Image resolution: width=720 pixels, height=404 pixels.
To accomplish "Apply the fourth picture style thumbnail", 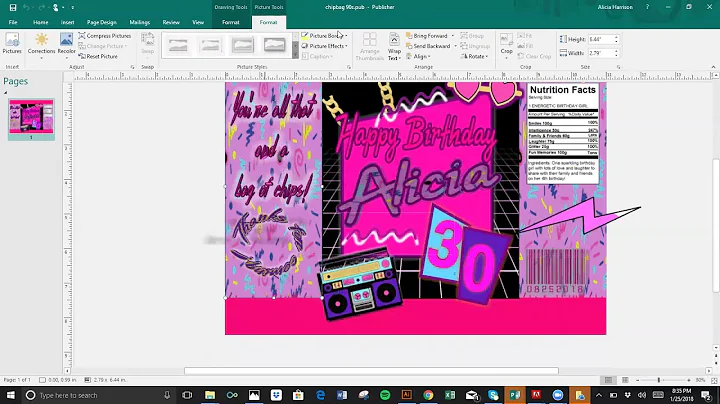I will [275, 45].
